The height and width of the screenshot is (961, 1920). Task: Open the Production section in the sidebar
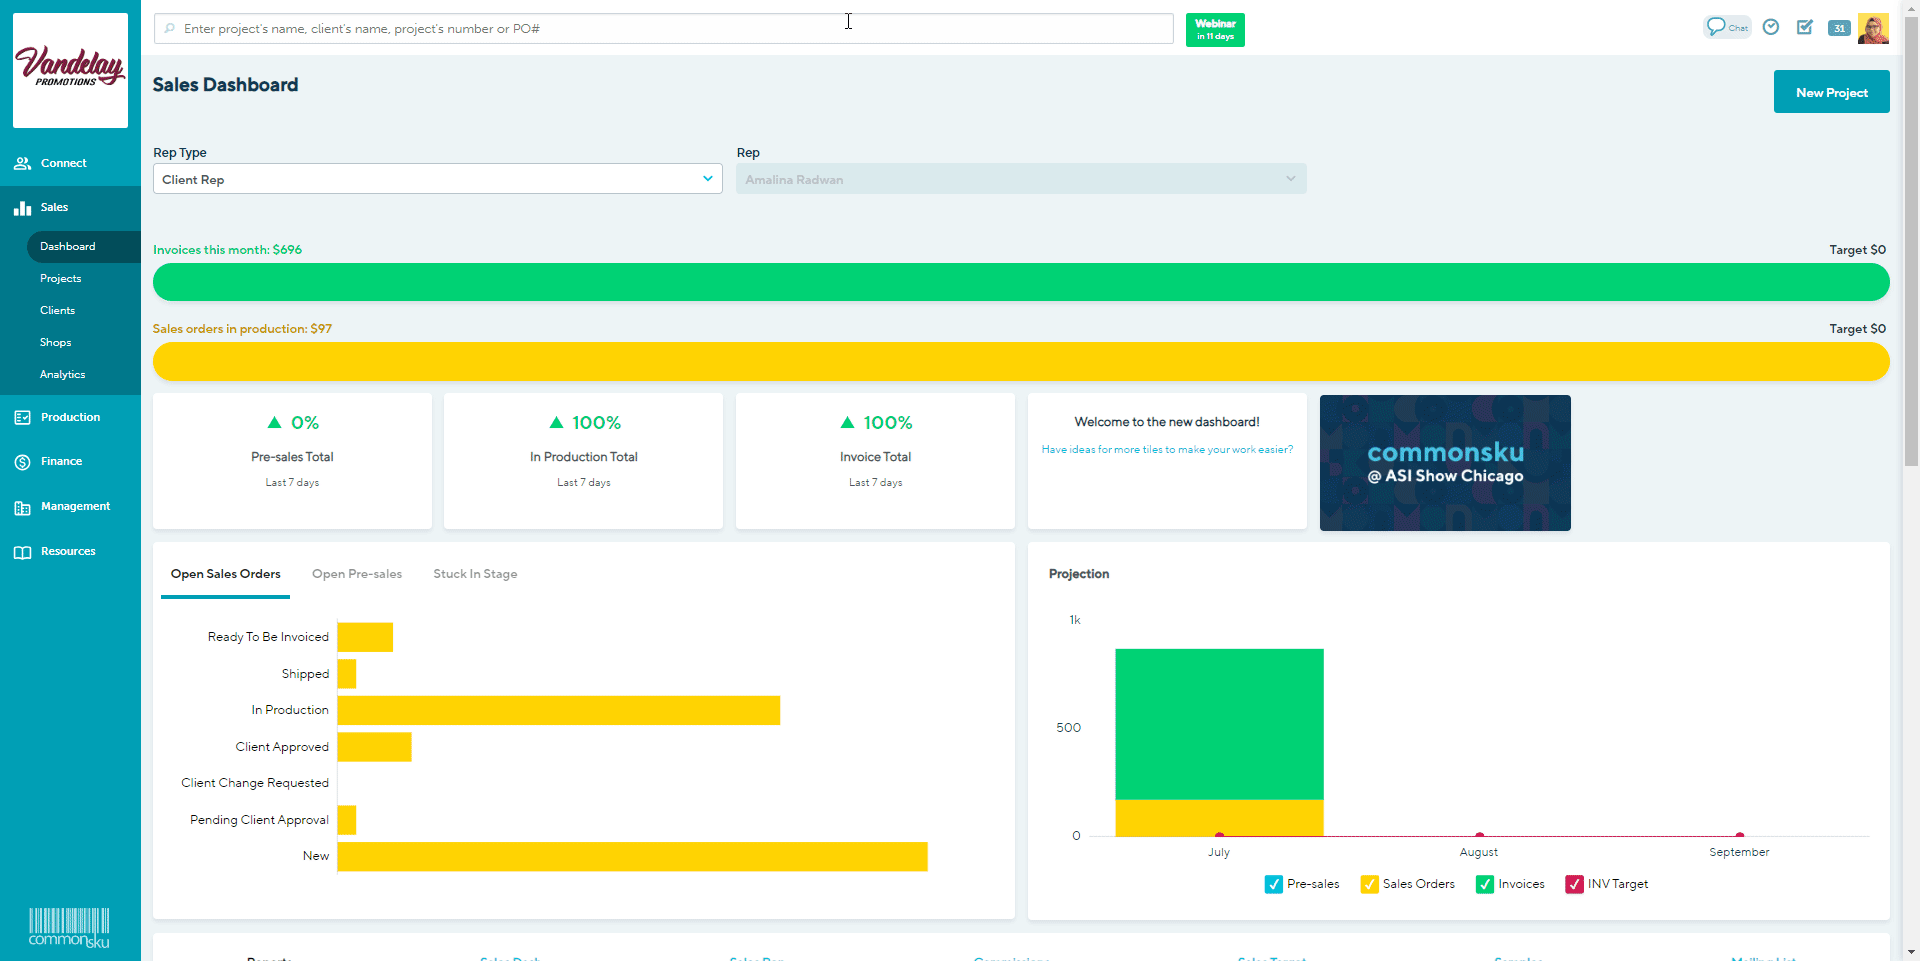(x=69, y=417)
